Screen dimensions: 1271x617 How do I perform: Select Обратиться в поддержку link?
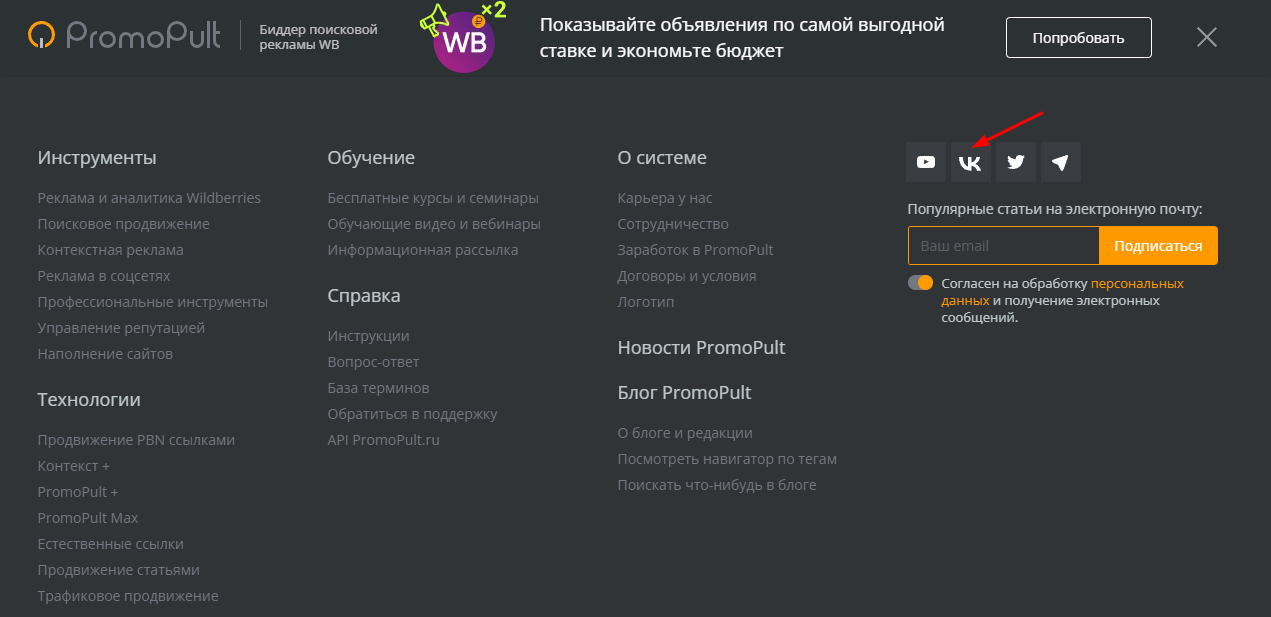click(412, 414)
